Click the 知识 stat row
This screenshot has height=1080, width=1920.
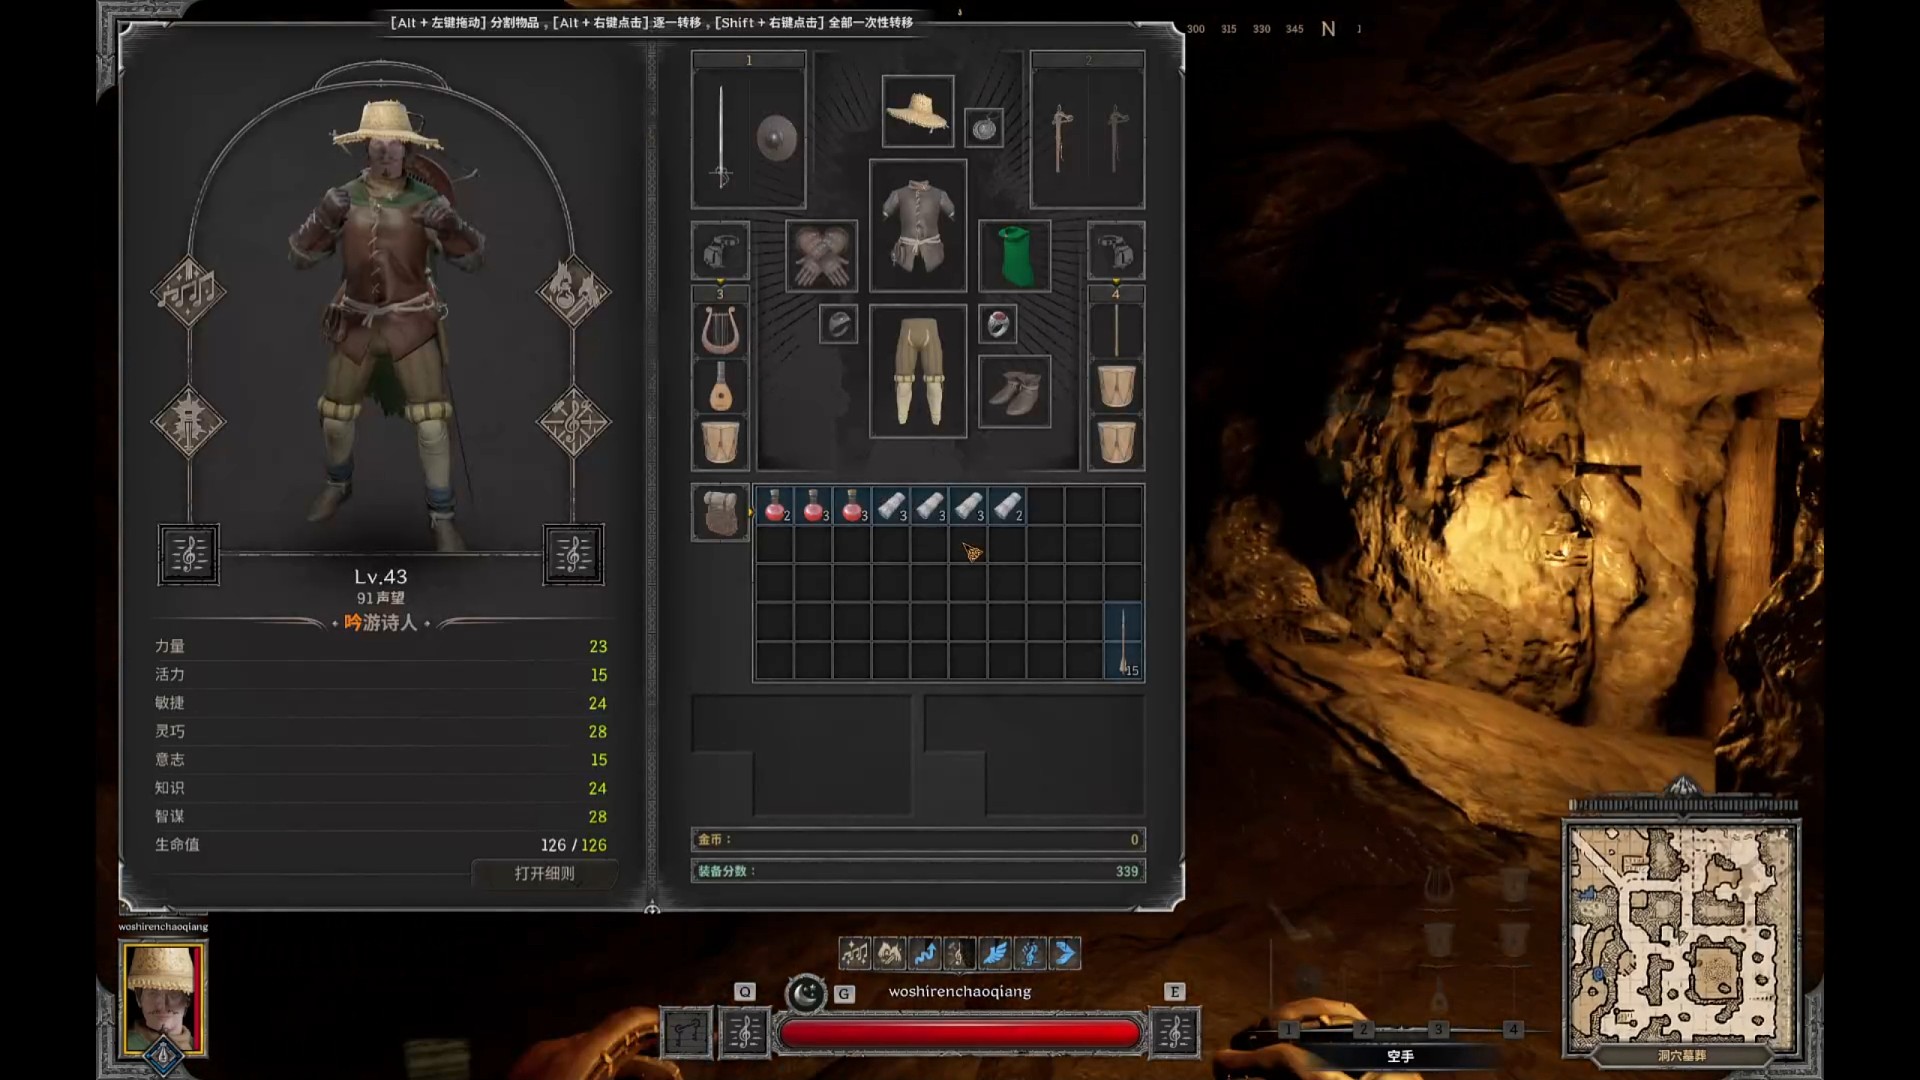pos(381,788)
